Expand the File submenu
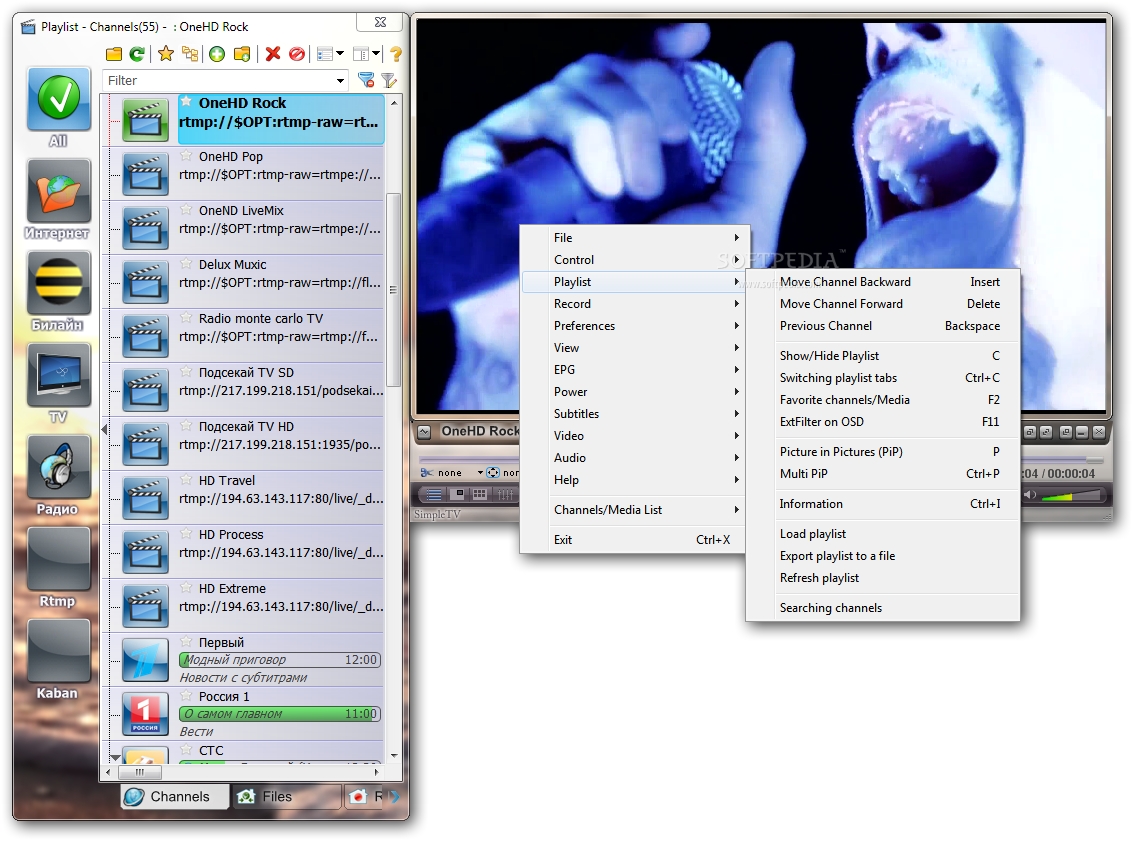1133x841 pixels. point(636,238)
